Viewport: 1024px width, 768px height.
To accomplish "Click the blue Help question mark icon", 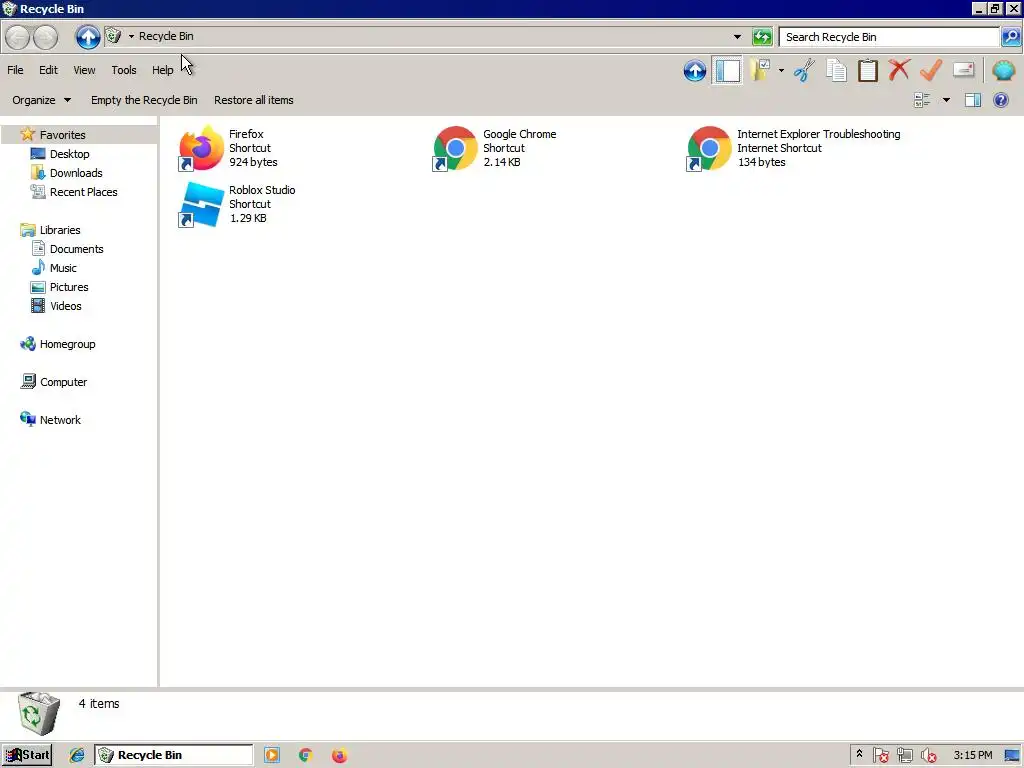I will 1000,100.
